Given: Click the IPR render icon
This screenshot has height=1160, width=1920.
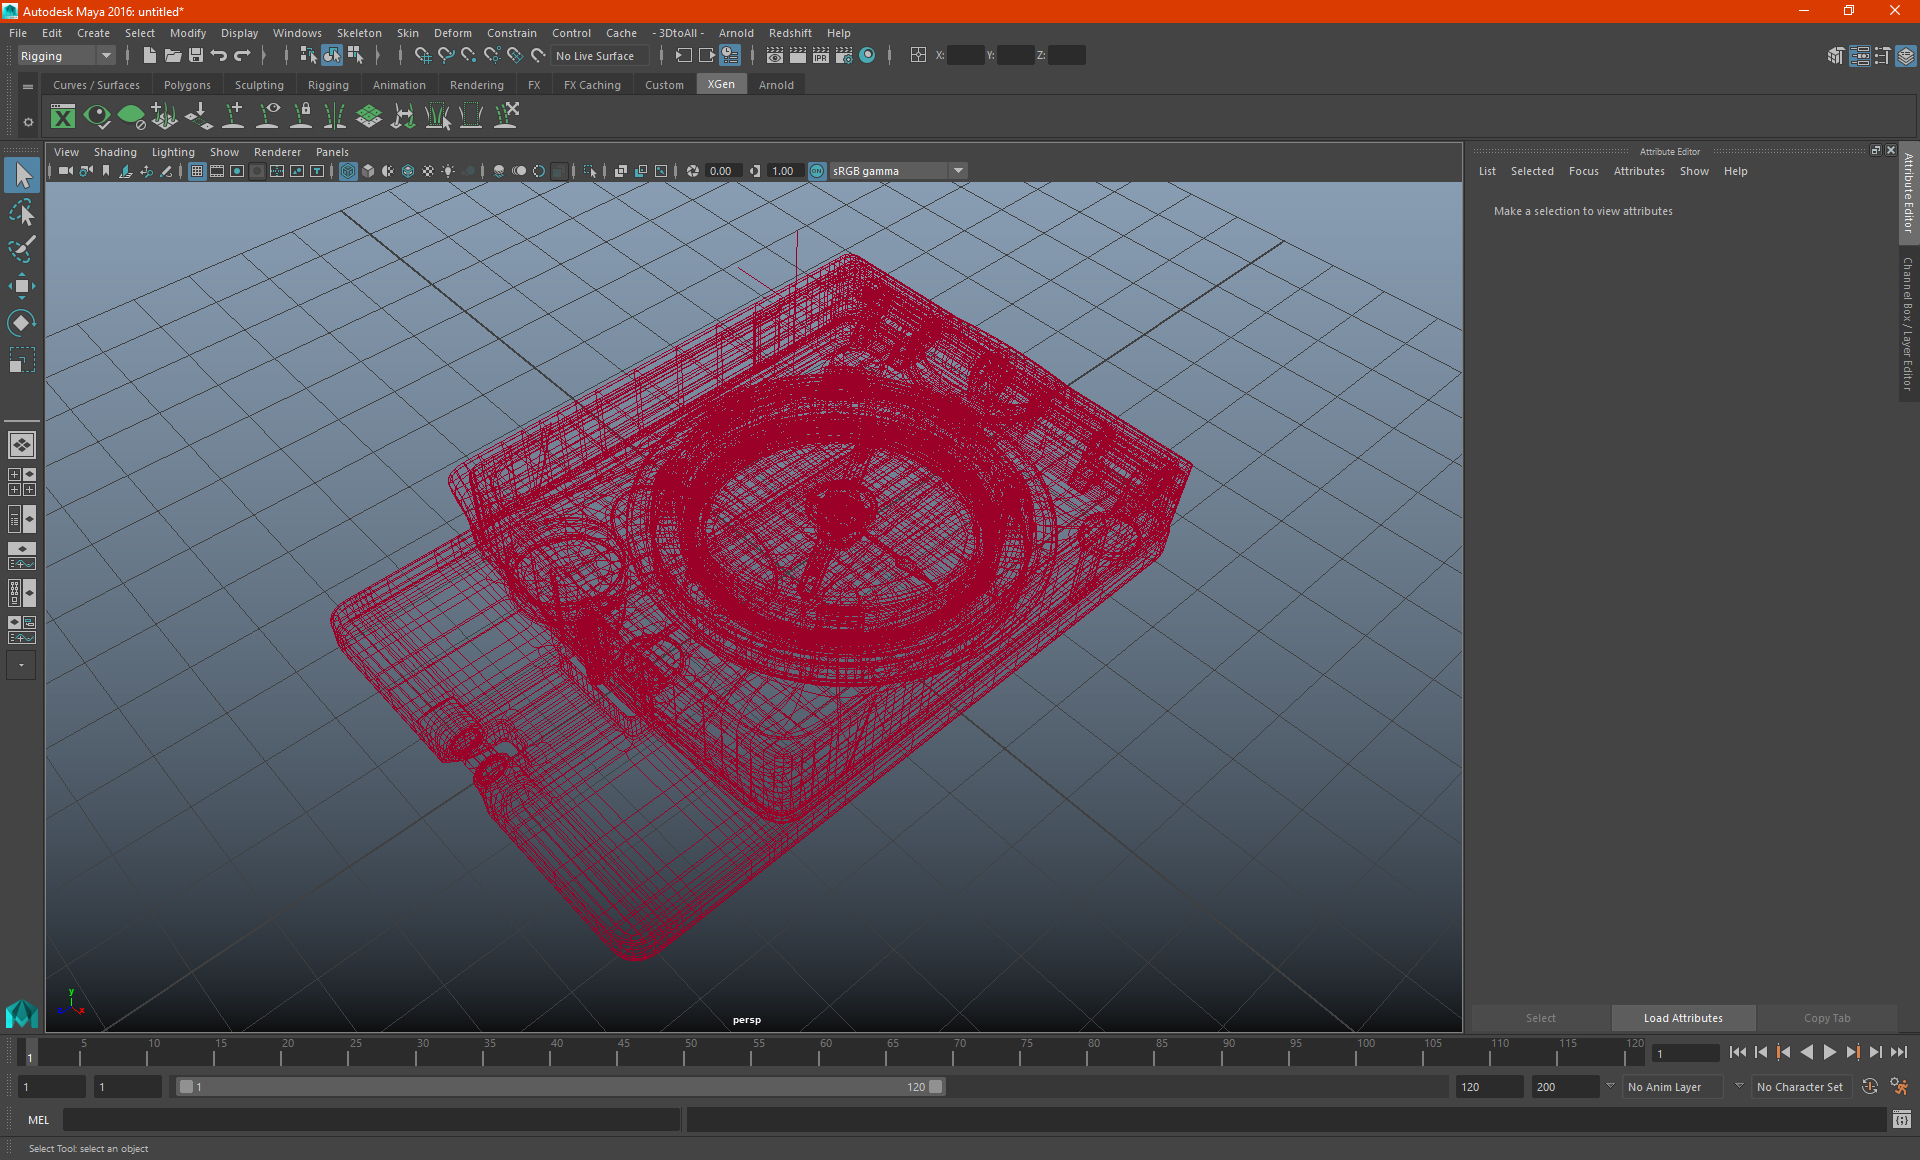Looking at the screenshot, I should coord(821,56).
